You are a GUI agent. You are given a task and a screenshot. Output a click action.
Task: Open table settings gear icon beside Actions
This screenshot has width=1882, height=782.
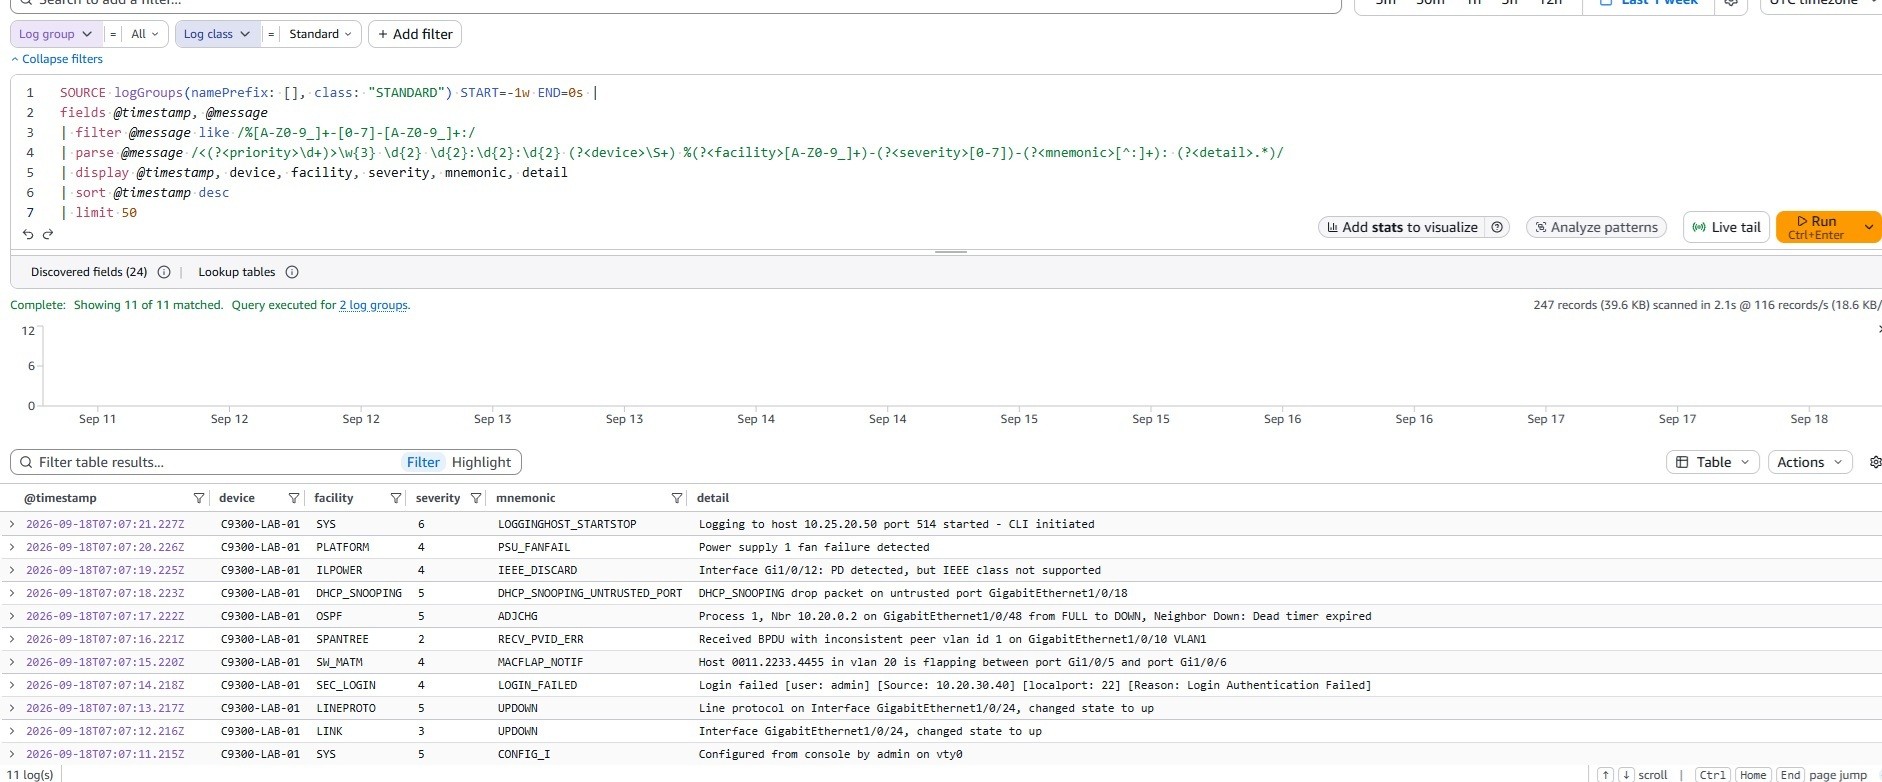1875,462
